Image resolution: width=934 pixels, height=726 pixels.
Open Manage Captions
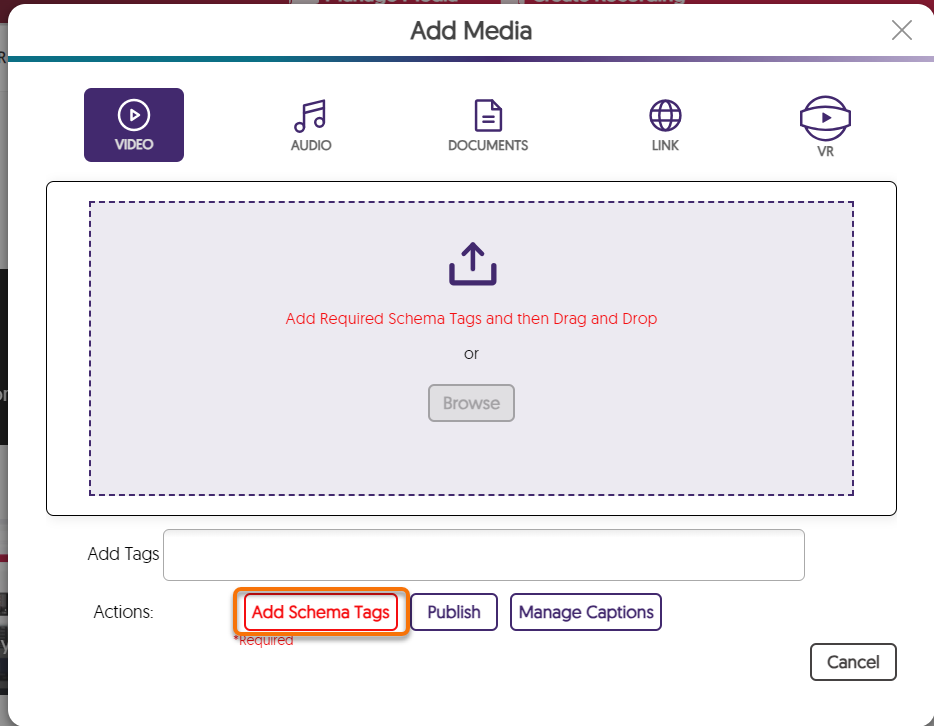(586, 612)
